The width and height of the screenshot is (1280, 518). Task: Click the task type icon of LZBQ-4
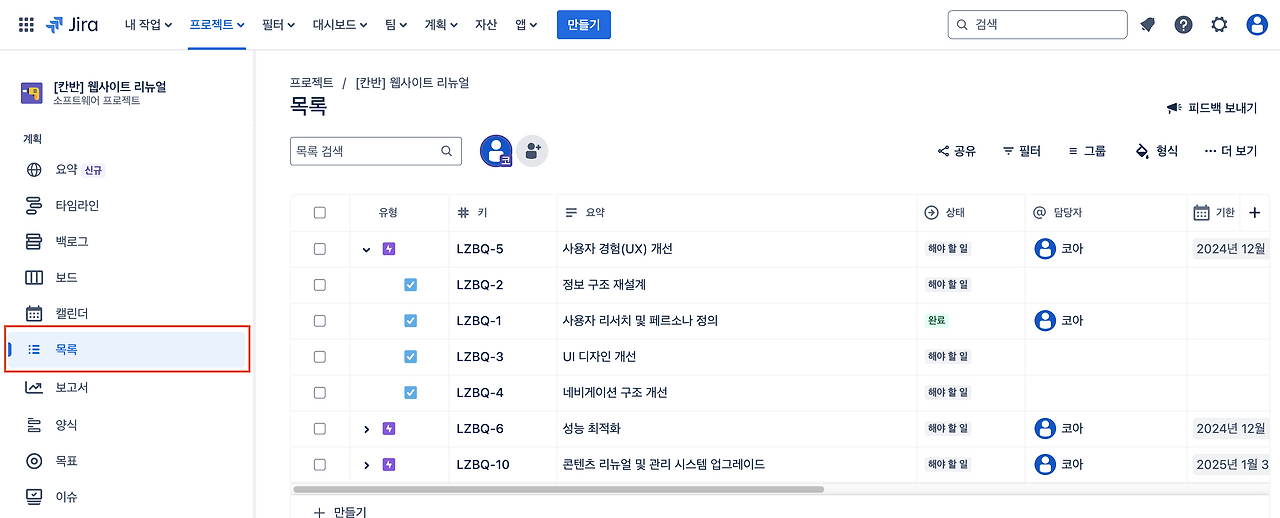click(x=410, y=393)
